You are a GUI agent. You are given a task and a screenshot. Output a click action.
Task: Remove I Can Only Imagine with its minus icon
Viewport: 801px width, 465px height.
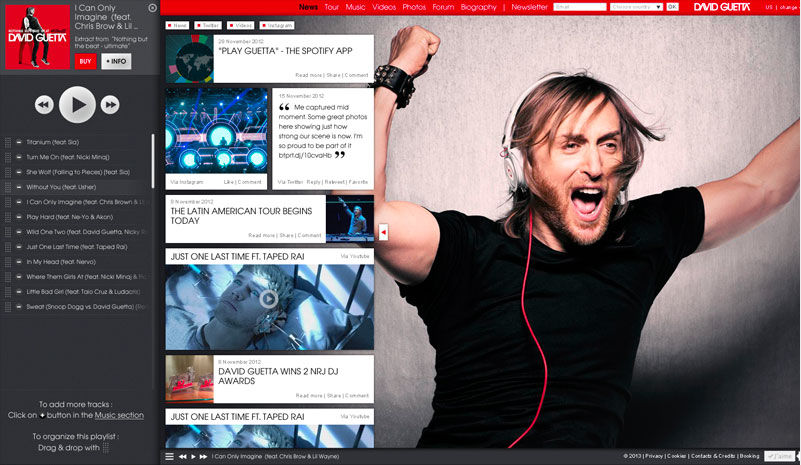[19, 202]
